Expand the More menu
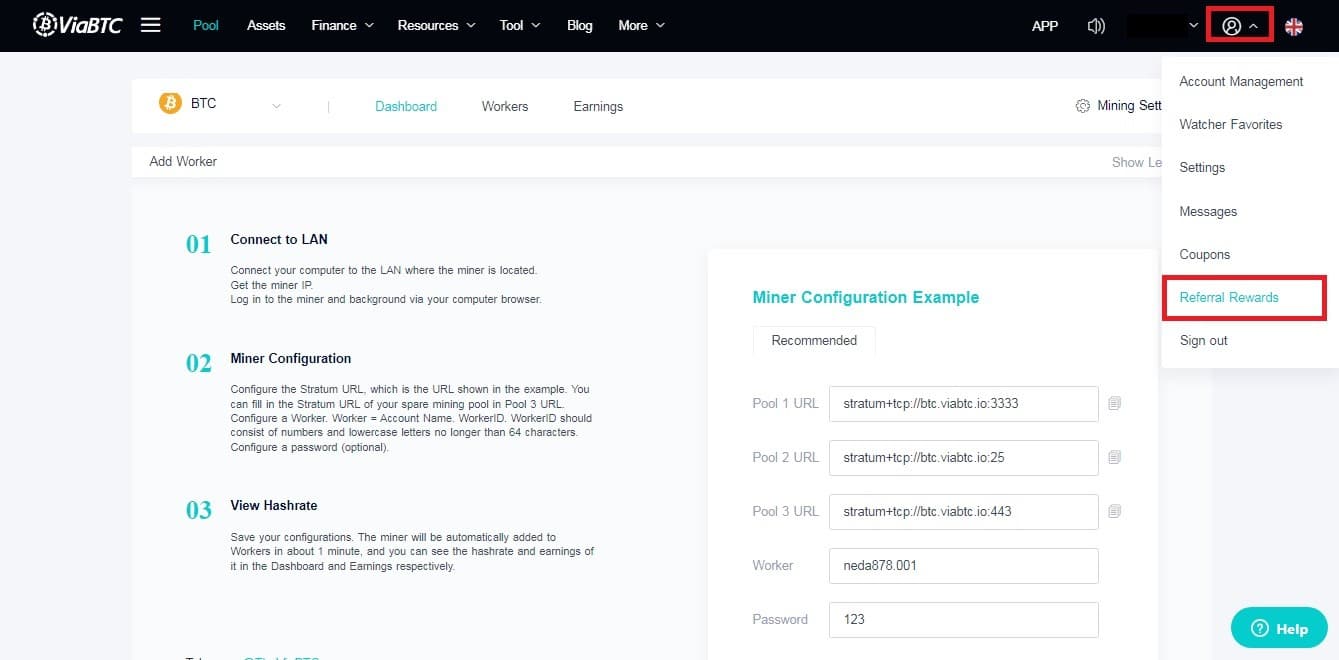Image resolution: width=1339 pixels, height=660 pixels. click(x=641, y=25)
